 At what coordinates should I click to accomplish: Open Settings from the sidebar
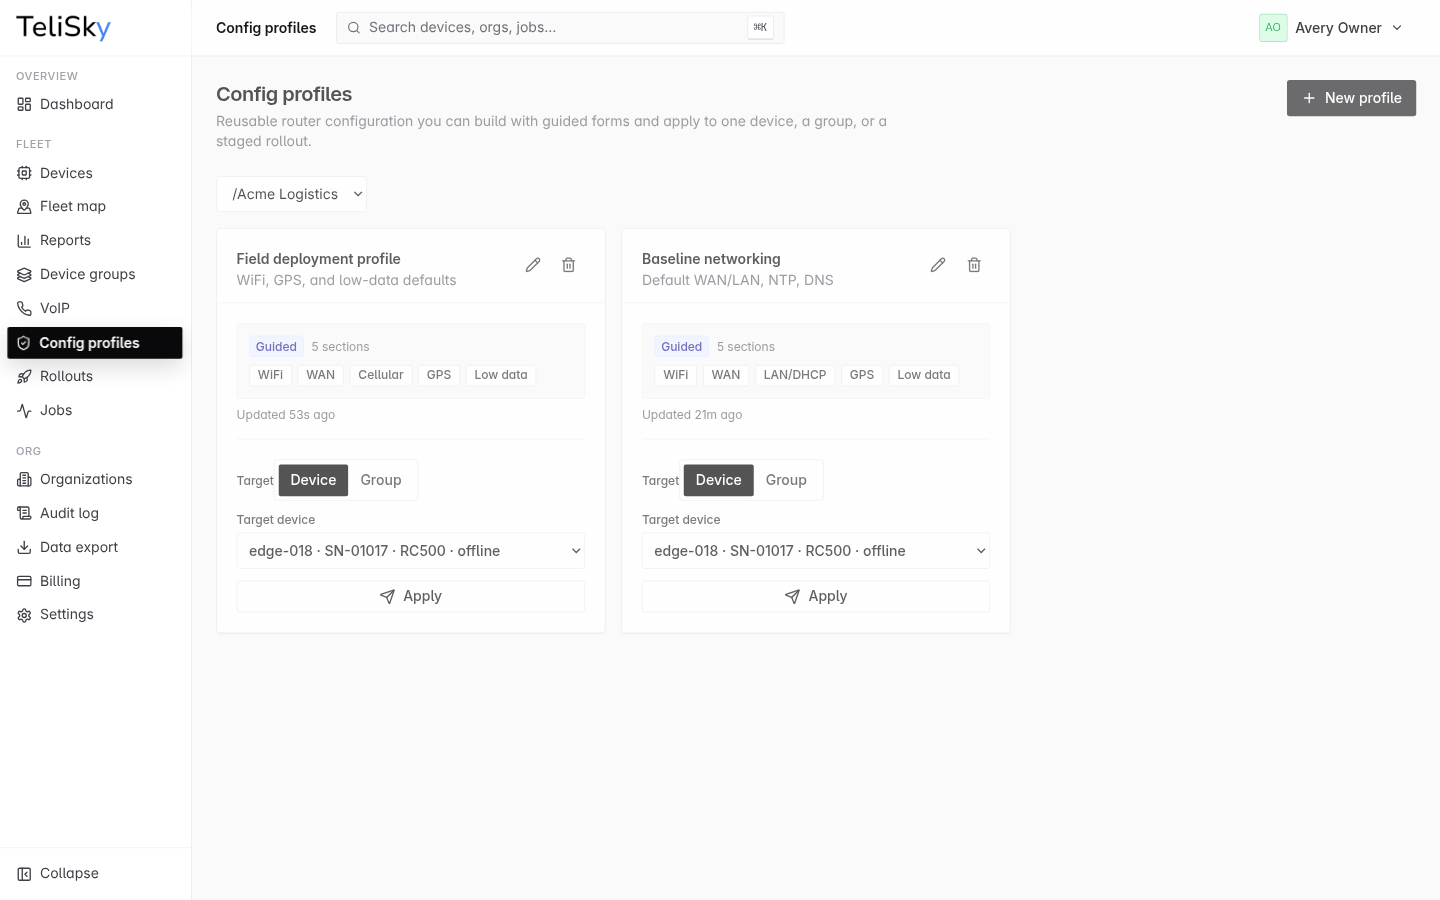click(x=95, y=614)
